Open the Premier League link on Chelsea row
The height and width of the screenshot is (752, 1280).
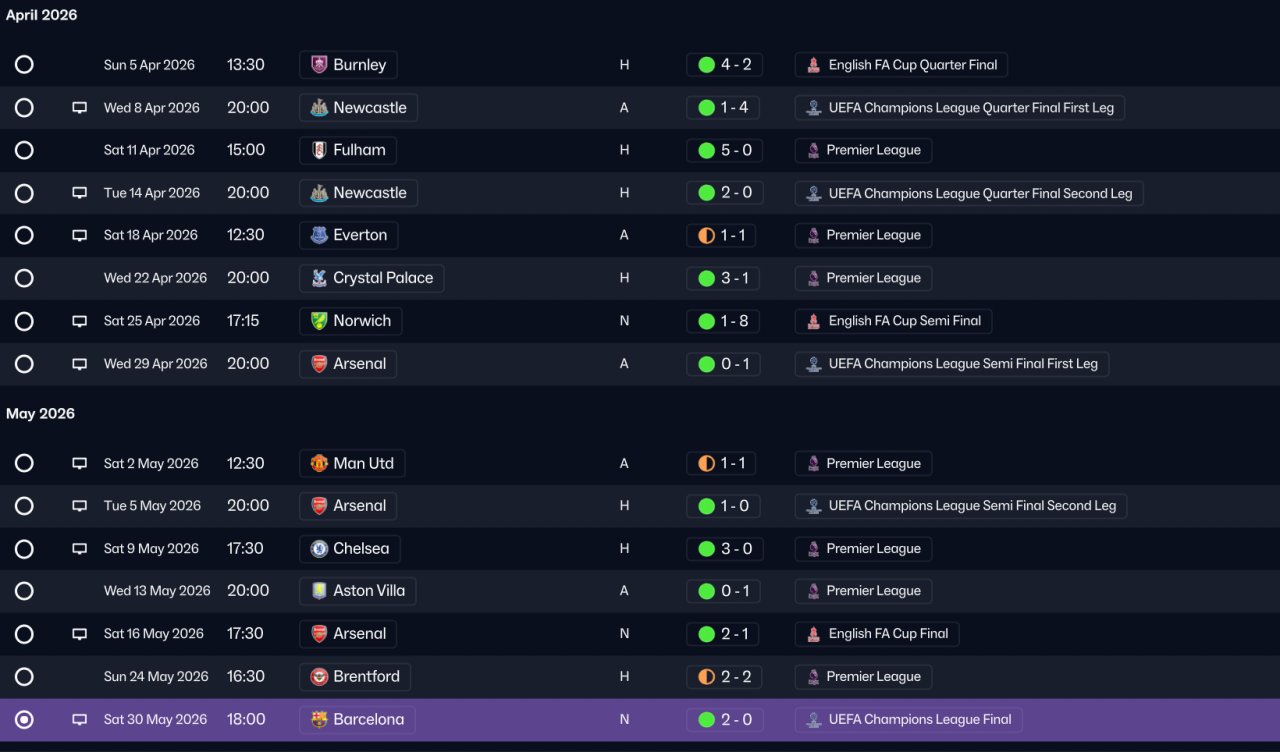point(864,549)
